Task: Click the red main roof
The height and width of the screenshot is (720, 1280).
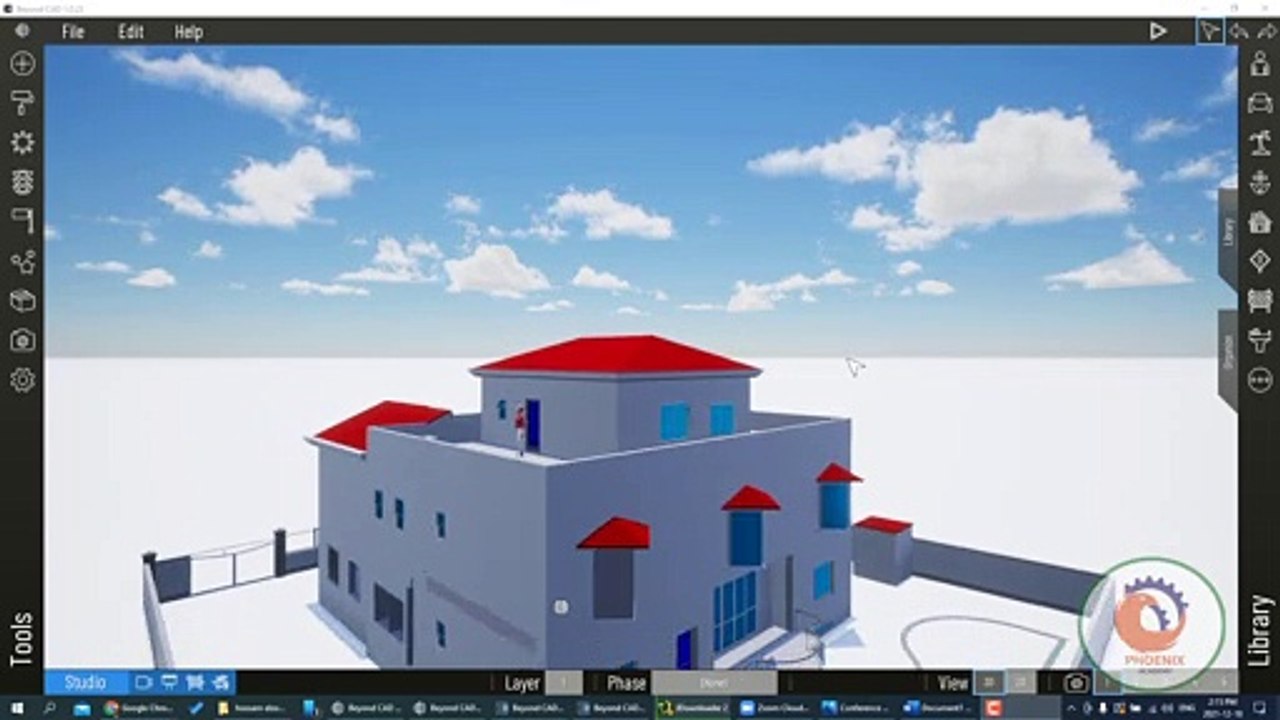Action: coord(616,355)
